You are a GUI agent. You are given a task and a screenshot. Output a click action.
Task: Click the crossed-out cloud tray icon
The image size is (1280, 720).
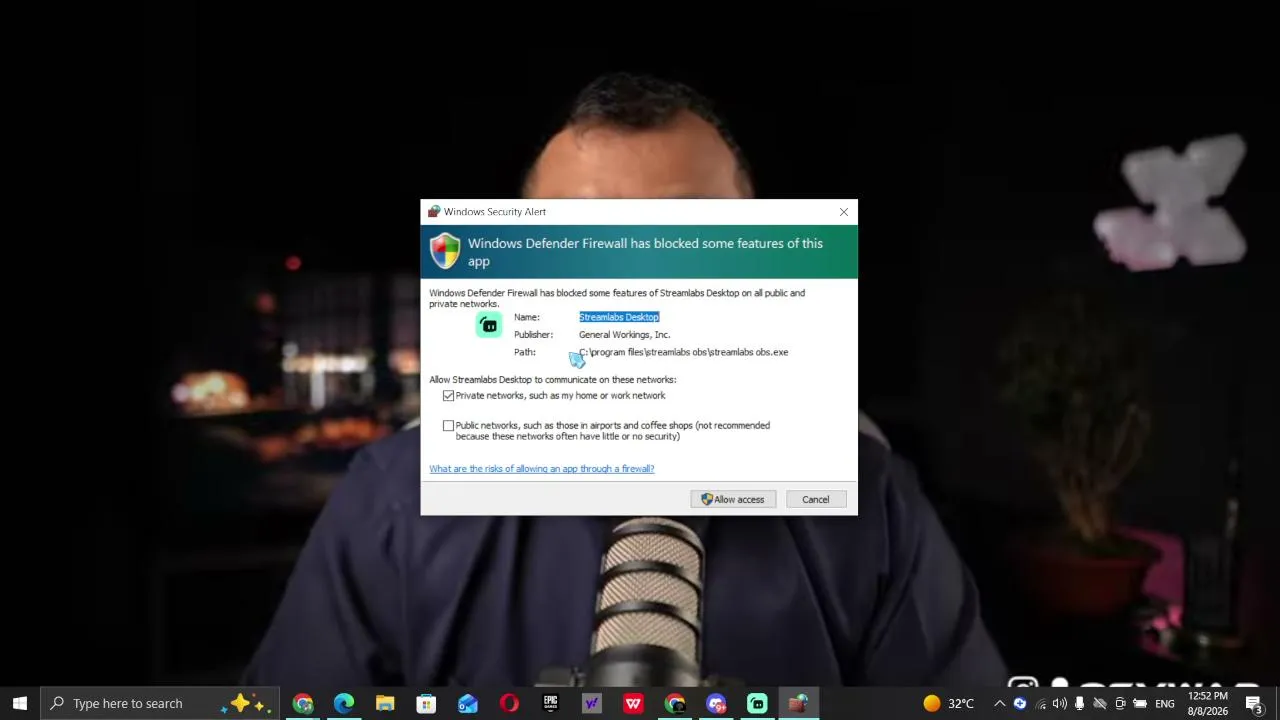(x=1100, y=703)
